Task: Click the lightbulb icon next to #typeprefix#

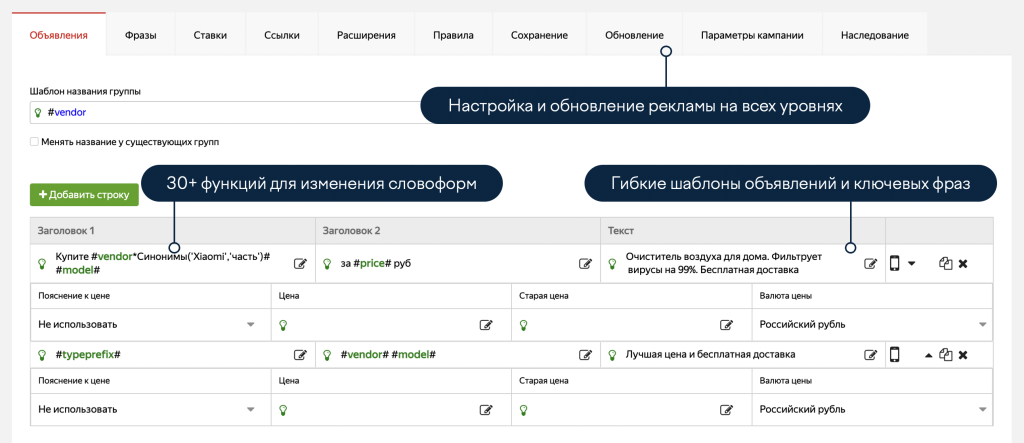Action: pos(42,355)
